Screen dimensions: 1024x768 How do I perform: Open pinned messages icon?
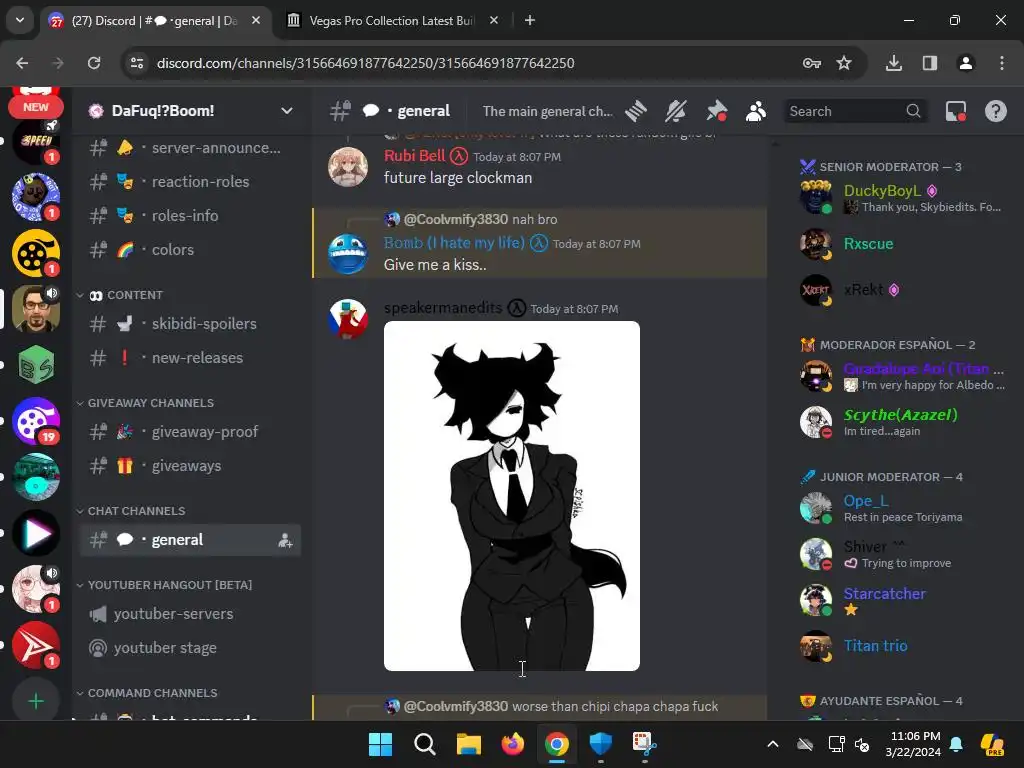pyautogui.click(x=716, y=111)
